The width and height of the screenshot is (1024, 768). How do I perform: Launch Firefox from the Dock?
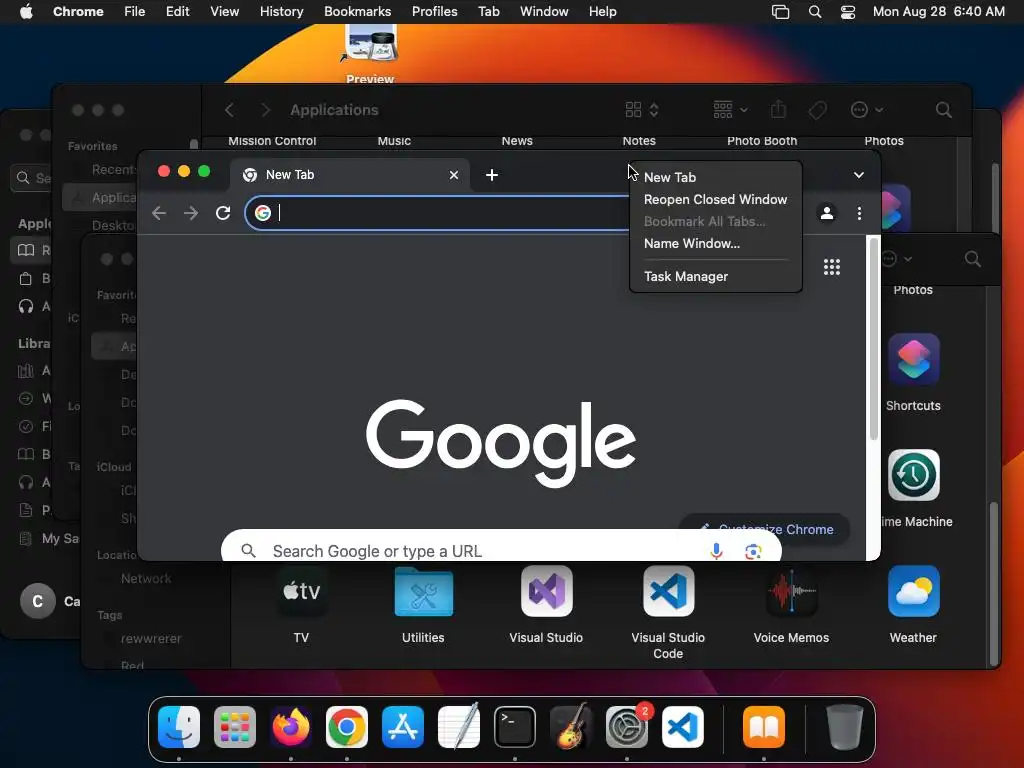[x=291, y=727]
